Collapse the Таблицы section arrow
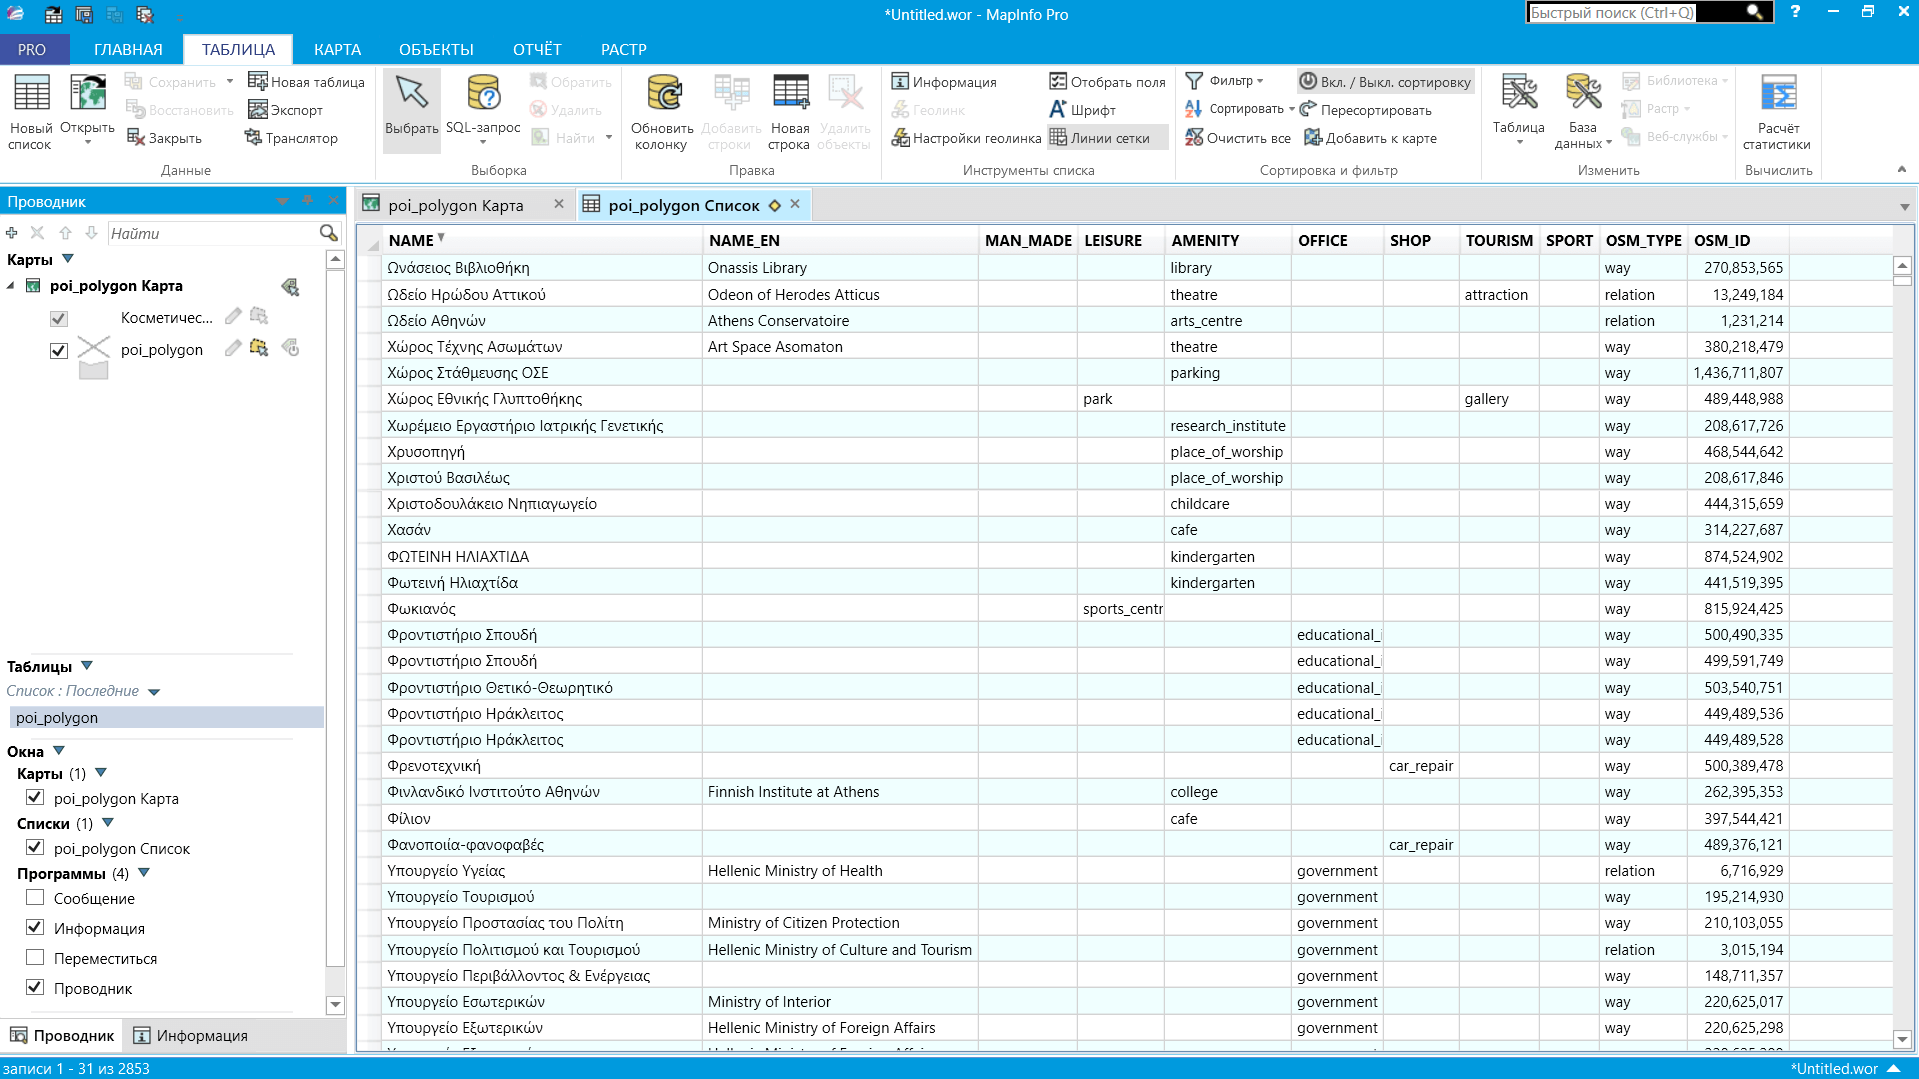Viewport: 1919px width, 1079px height. pyautogui.click(x=87, y=666)
